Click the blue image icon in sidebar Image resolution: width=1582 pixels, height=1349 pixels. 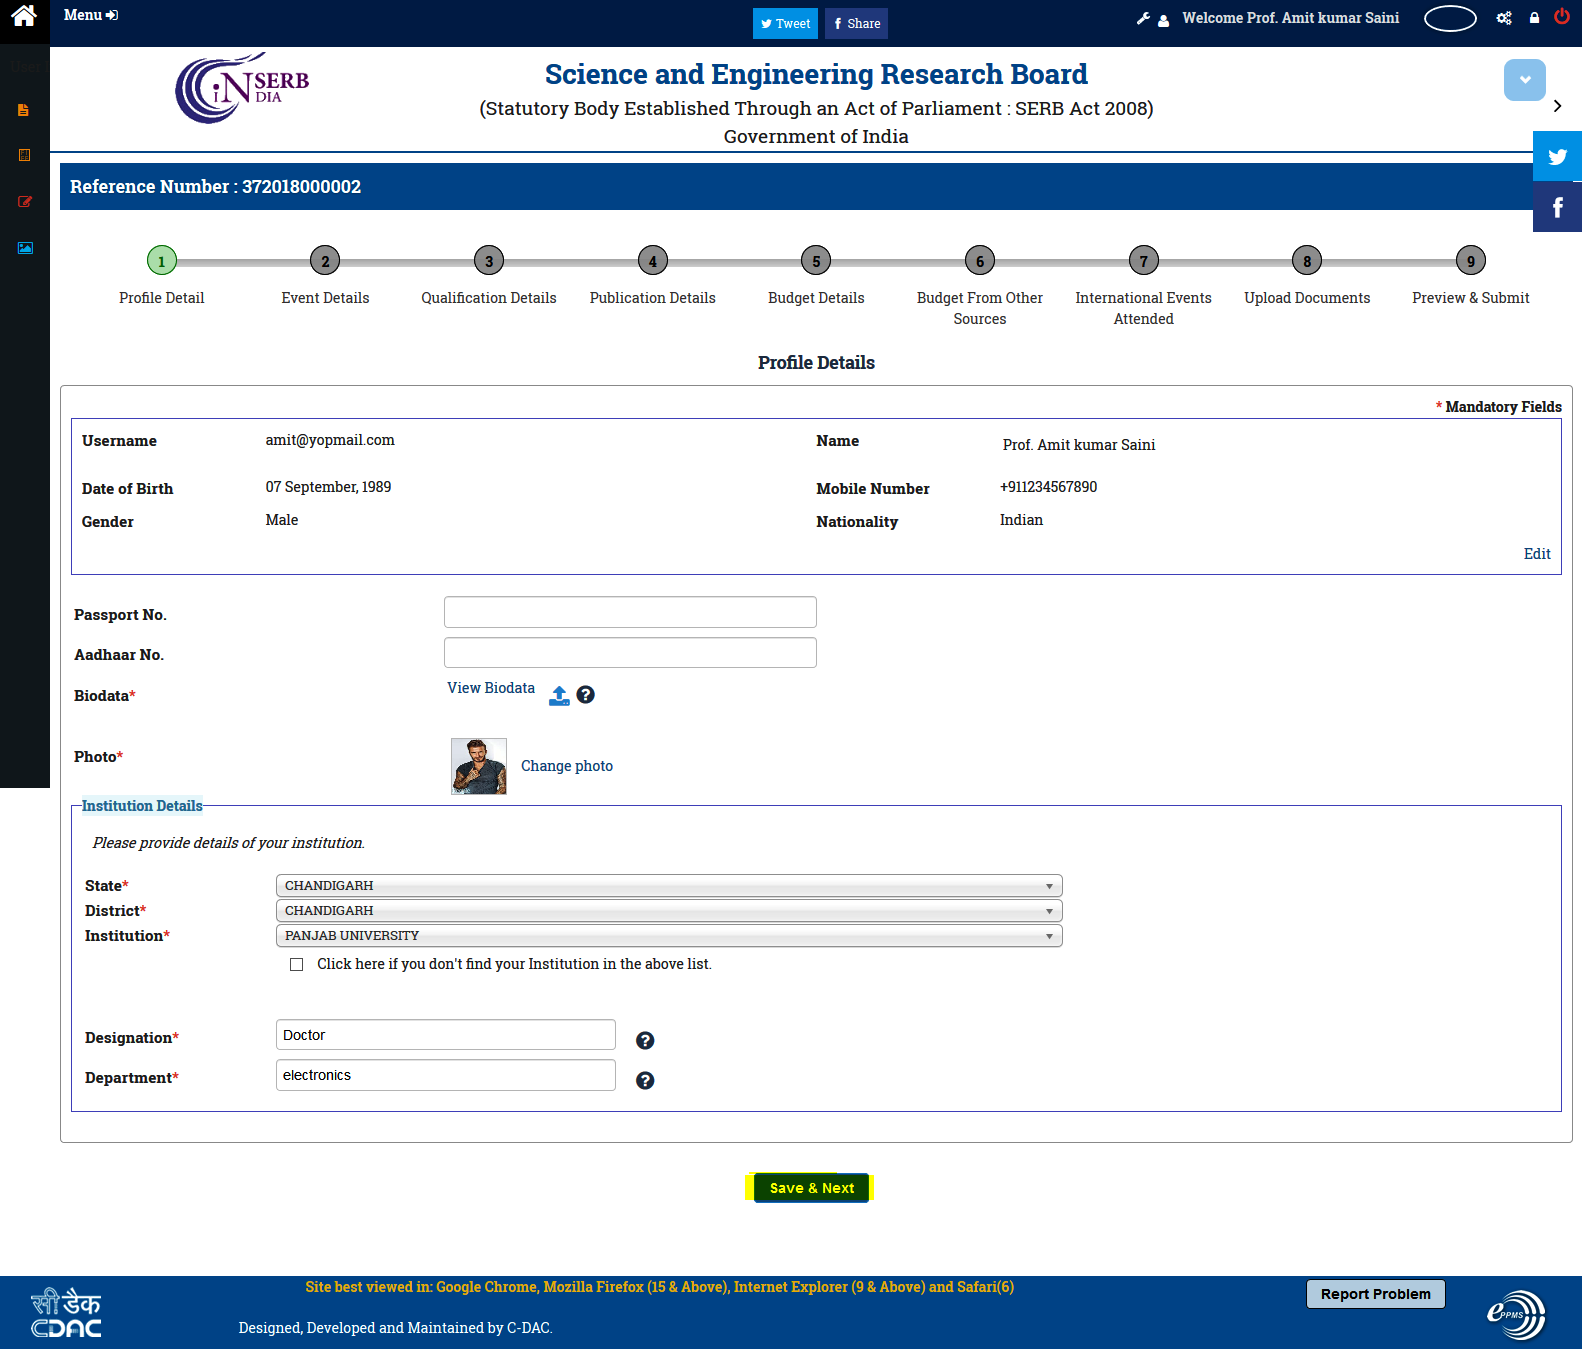[25, 248]
